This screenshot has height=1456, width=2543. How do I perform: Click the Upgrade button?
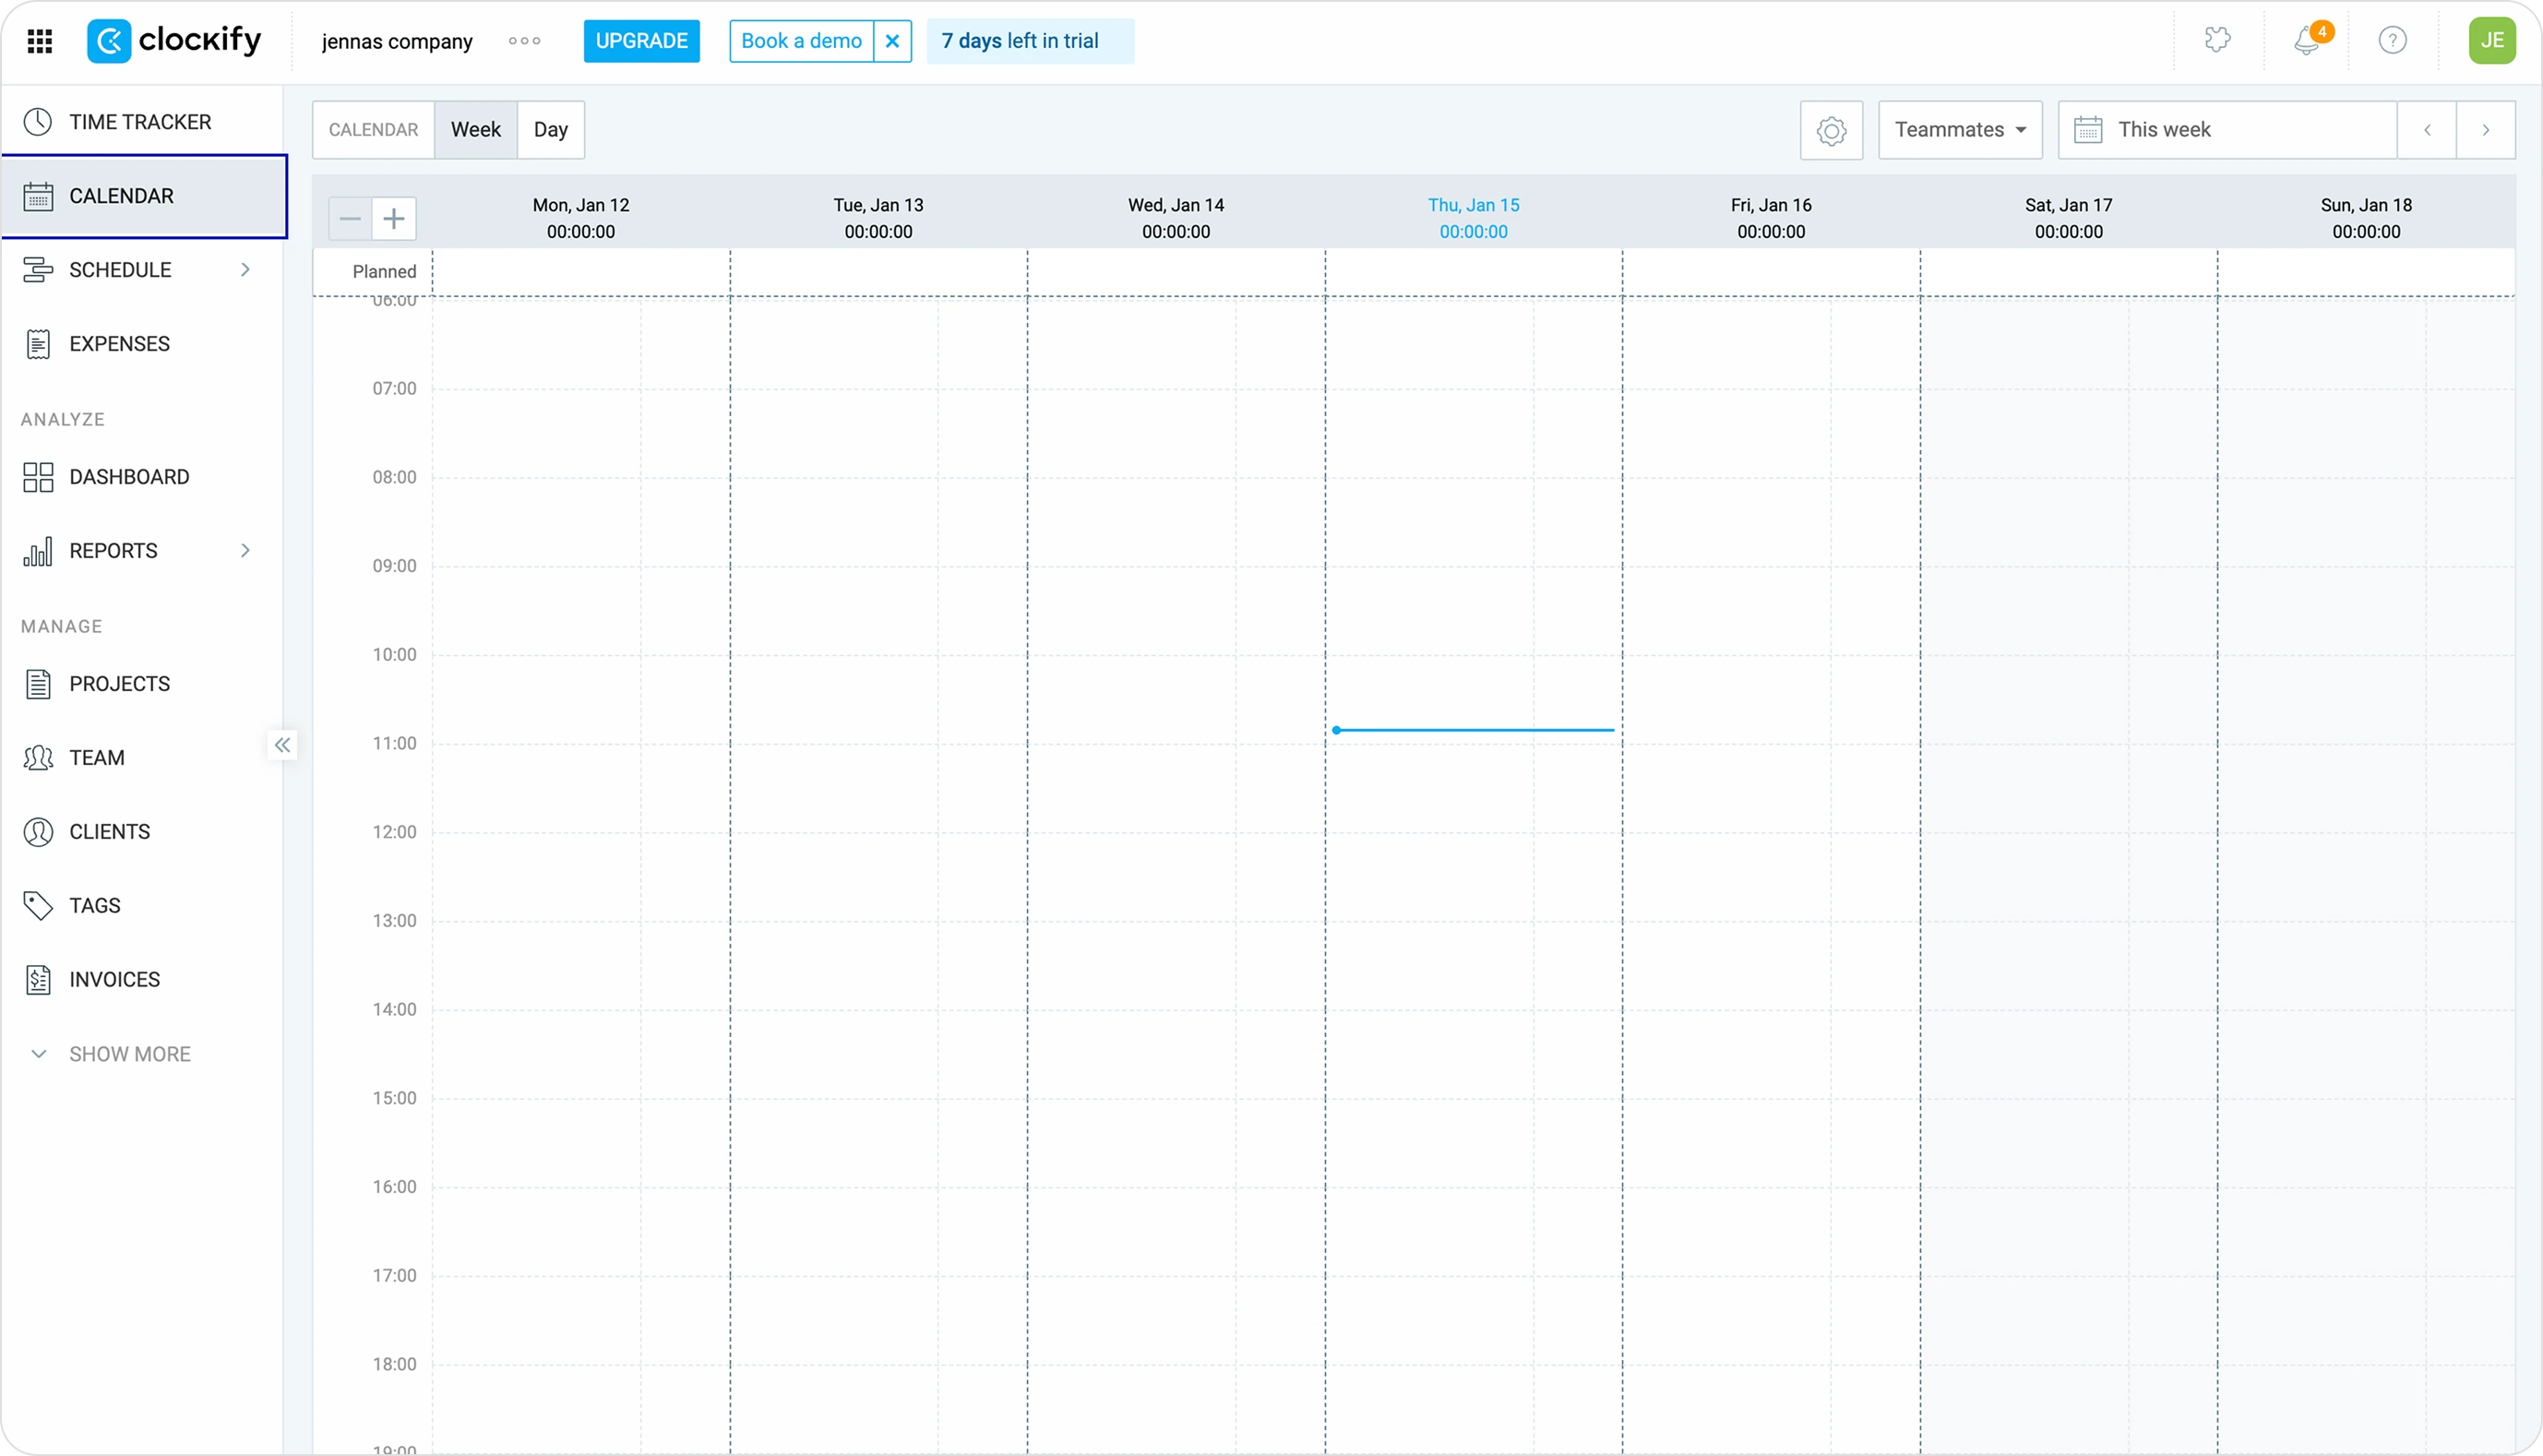click(x=641, y=41)
